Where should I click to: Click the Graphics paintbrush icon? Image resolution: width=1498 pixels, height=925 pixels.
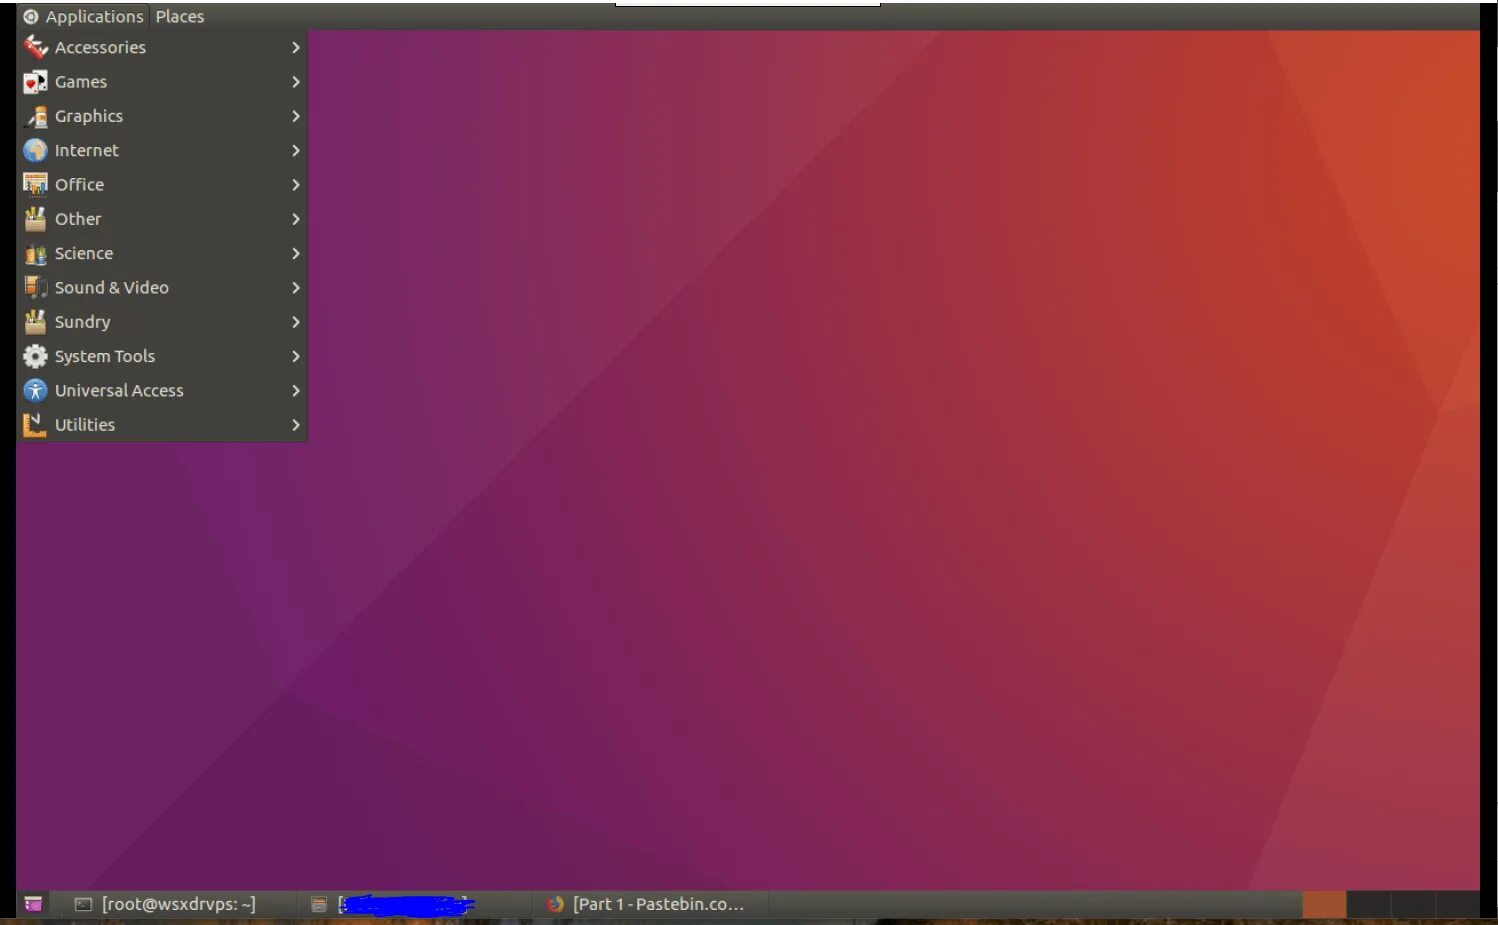point(35,116)
